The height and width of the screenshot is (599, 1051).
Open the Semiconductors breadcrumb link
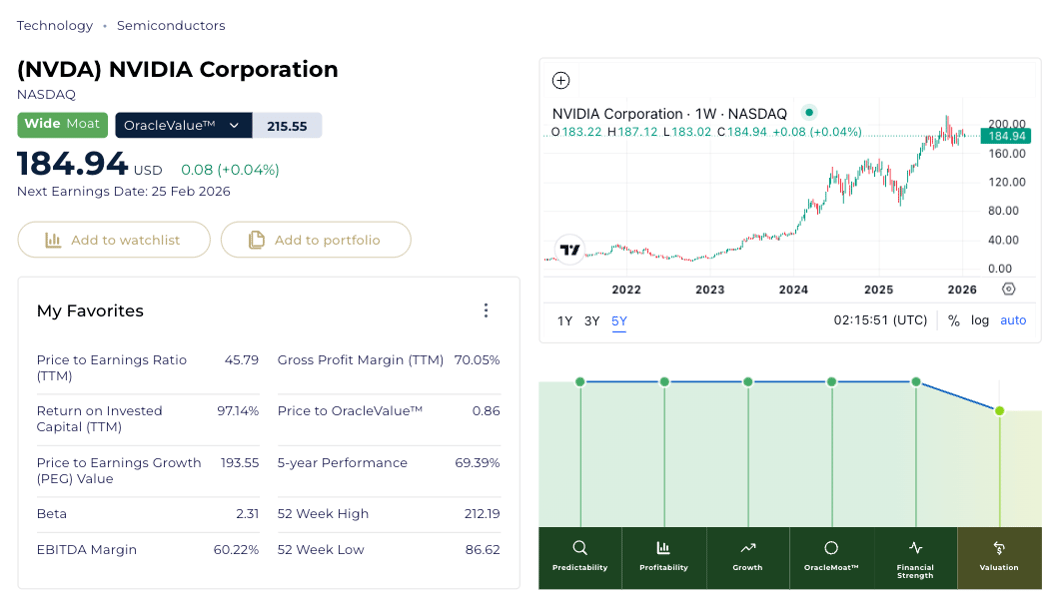pyautogui.click(x=171, y=26)
